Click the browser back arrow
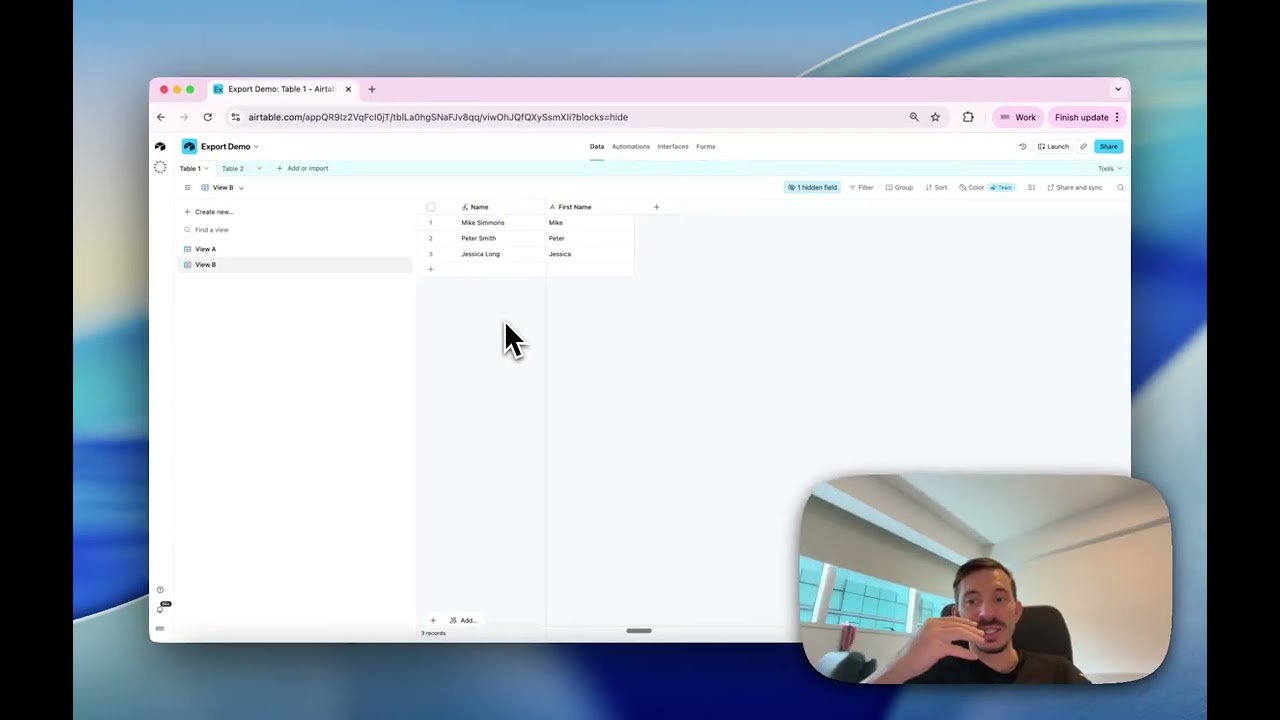This screenshot has height=720, width=1280. coord(160,117)
